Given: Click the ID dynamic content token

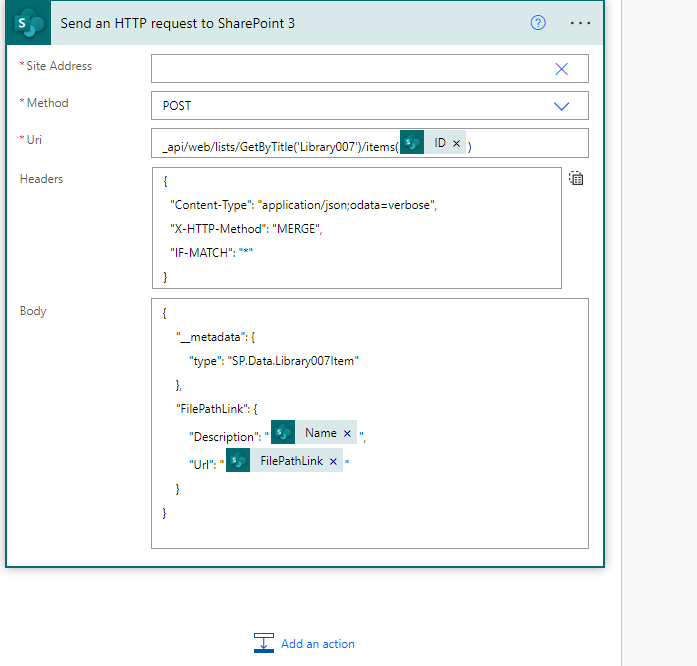Looking at the screenshot, I should (433, 142).
